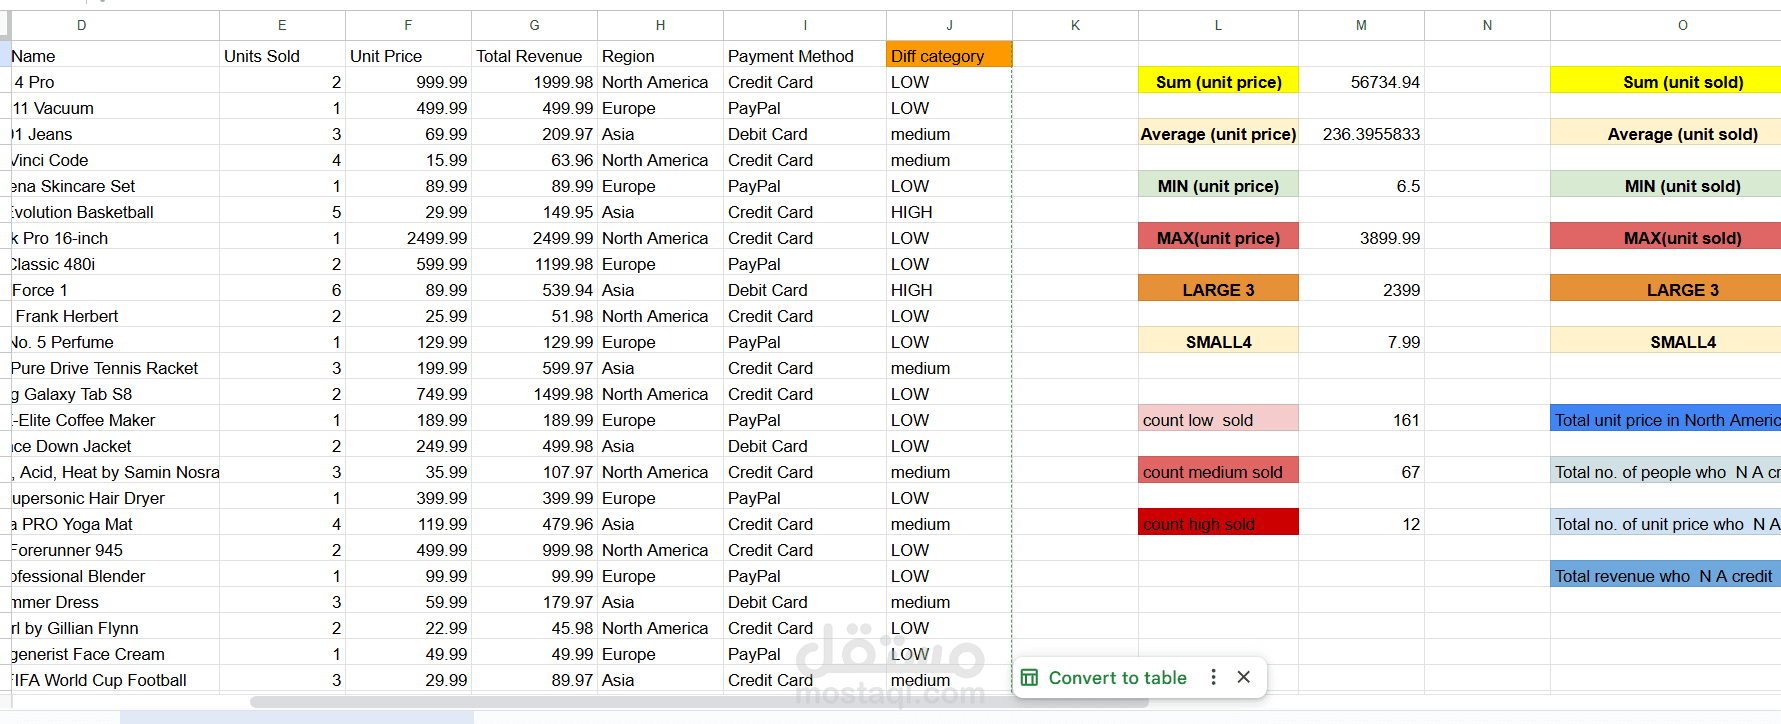Open the Convert to table options menu
1781x724 pixels.
point(1213,677)
